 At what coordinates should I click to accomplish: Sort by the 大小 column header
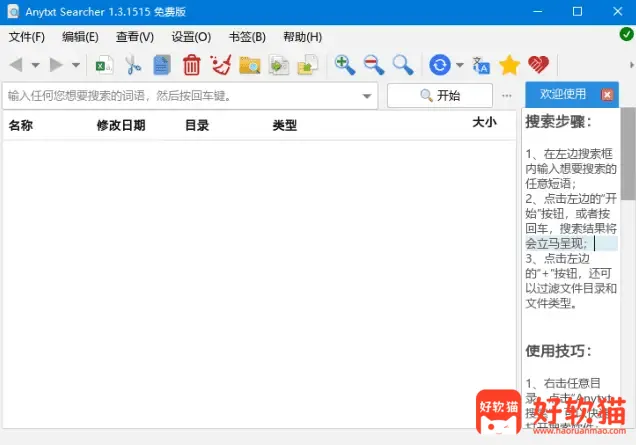[484, 122]
